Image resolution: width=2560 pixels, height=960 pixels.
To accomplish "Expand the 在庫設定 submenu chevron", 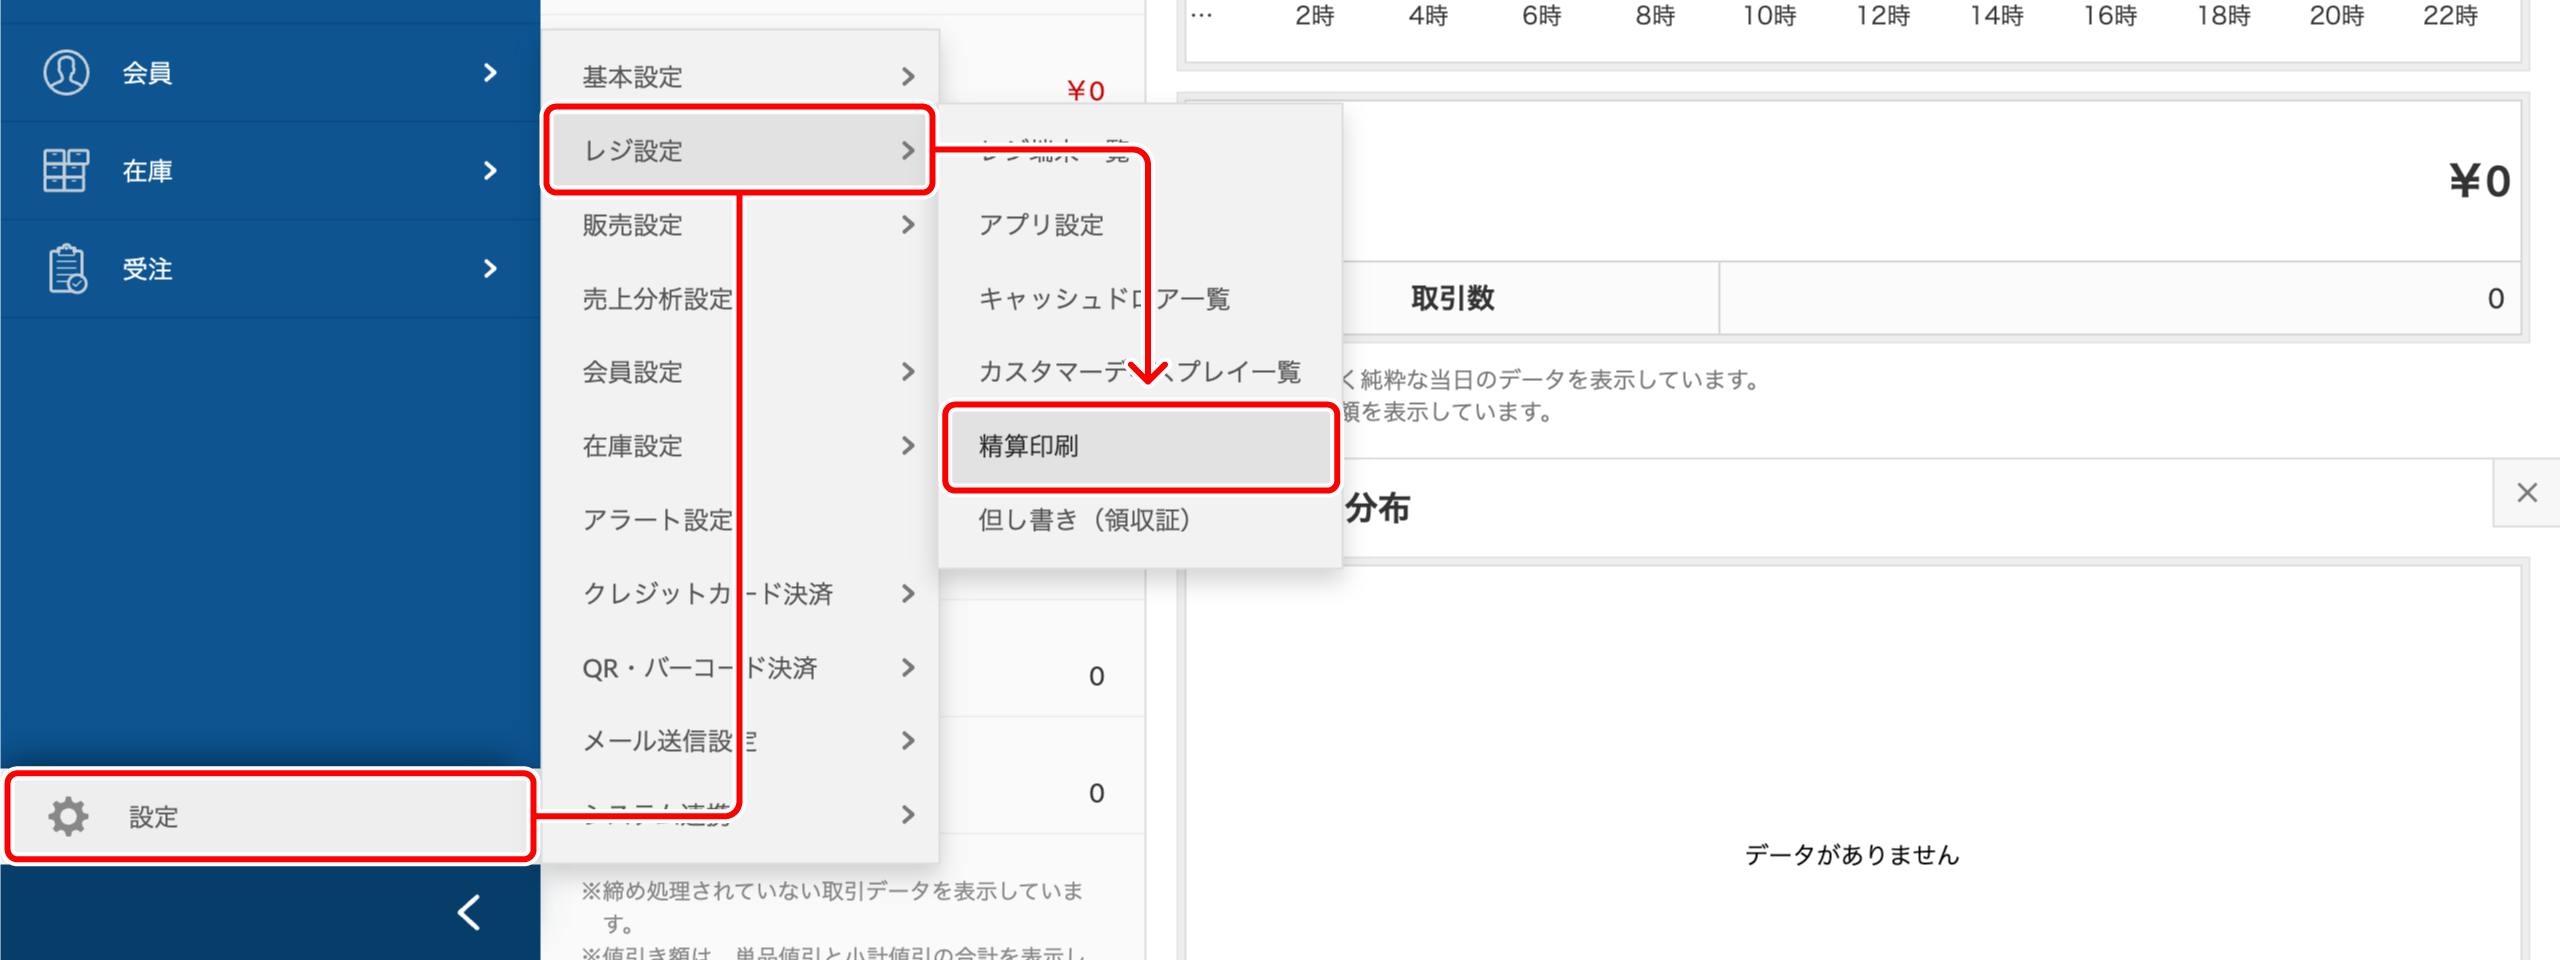I will pos(908,446).
